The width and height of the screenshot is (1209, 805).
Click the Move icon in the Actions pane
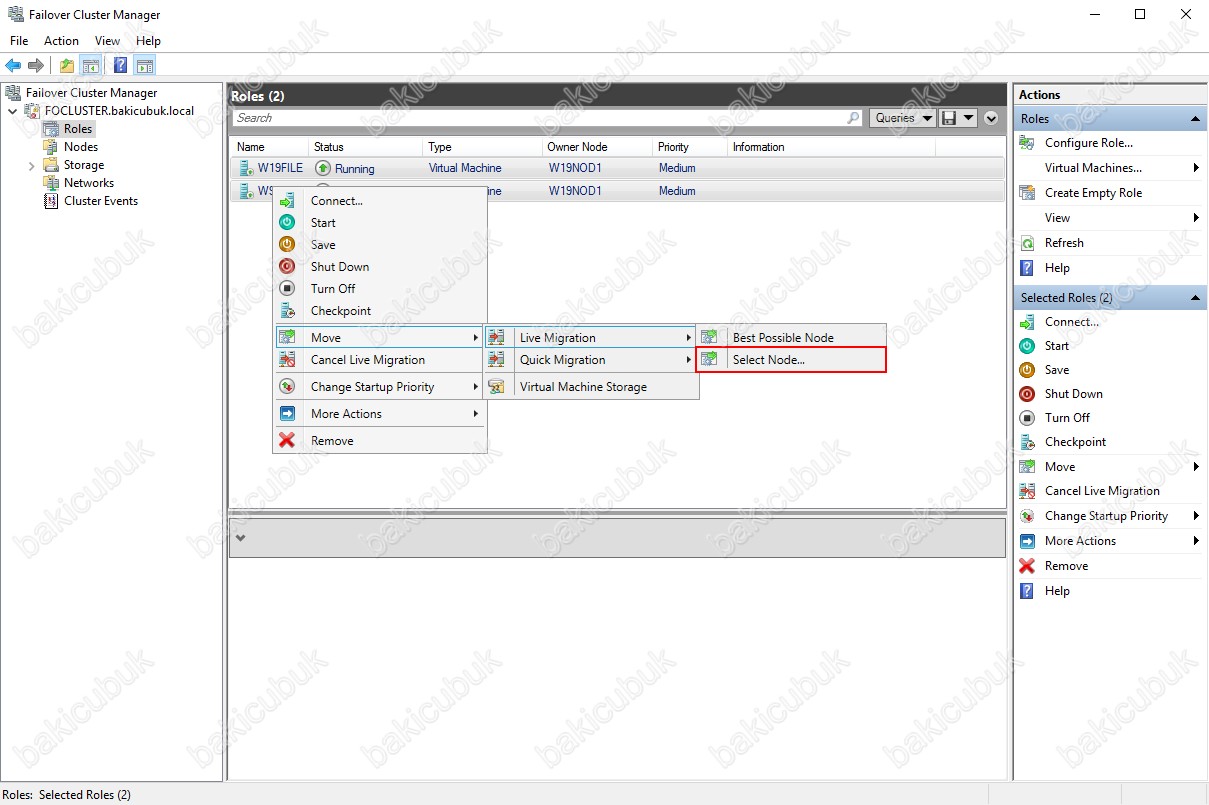[x=1027, y=467]
